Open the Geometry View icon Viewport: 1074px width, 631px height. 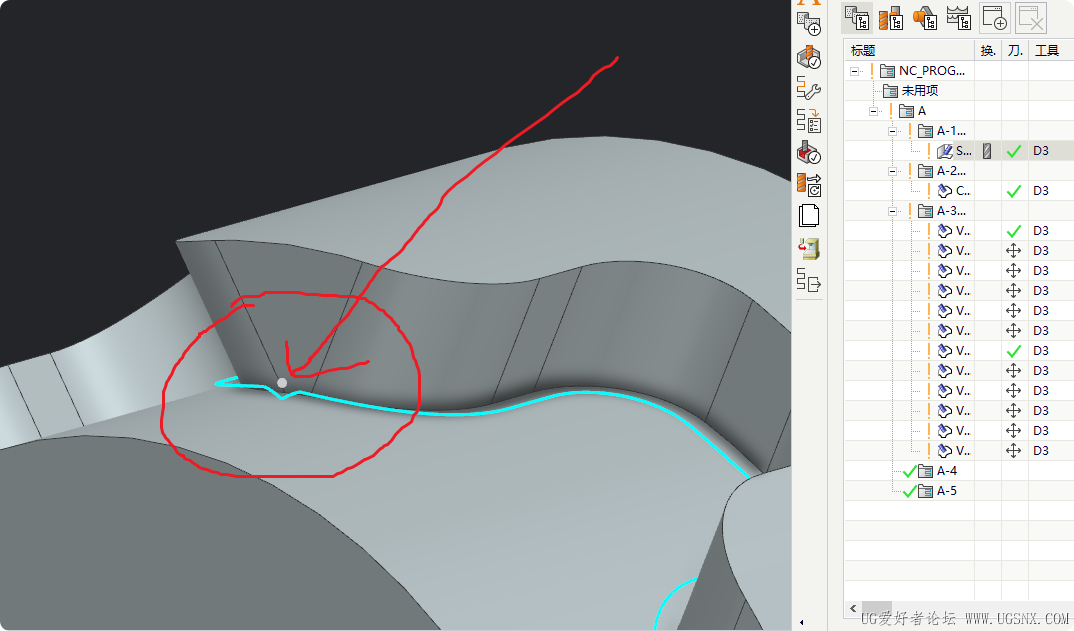[x=925, y=18]
